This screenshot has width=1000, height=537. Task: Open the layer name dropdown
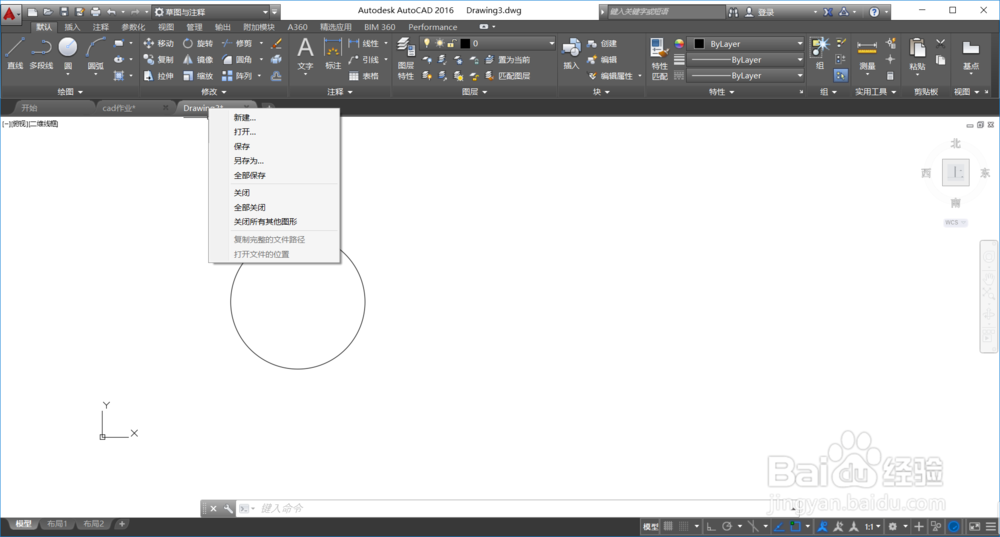tap(489, 43)
